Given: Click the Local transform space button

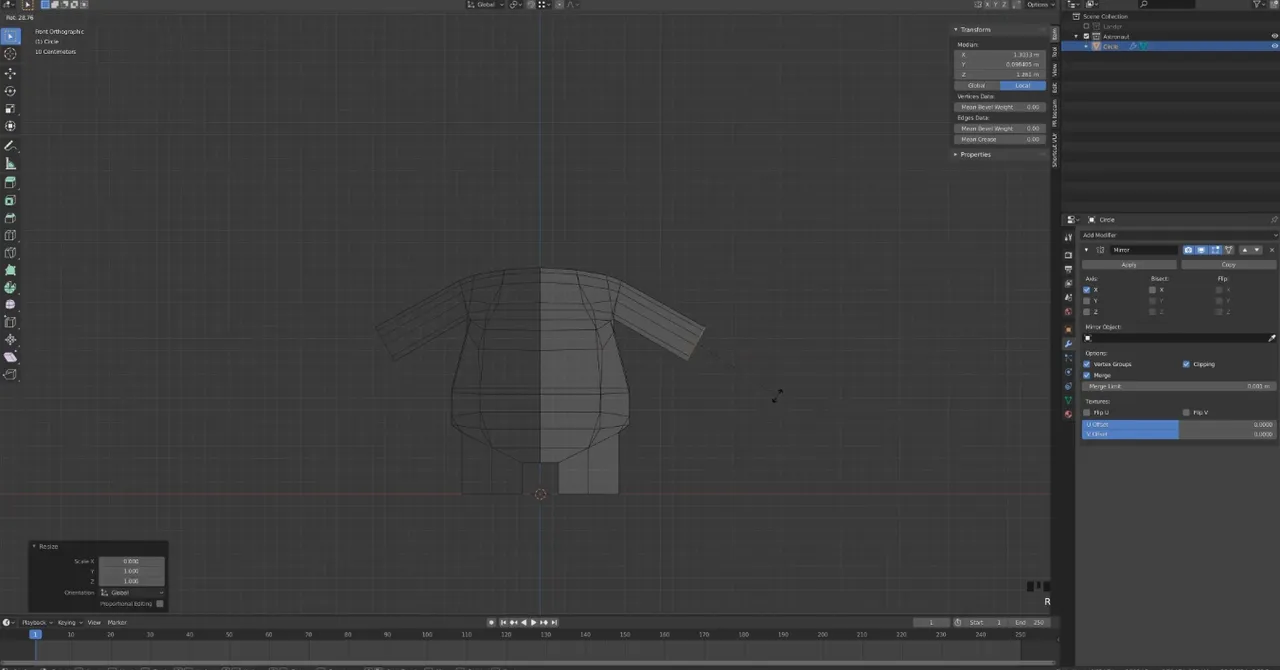Looking at the screenshot, I should click(1022, 85).
